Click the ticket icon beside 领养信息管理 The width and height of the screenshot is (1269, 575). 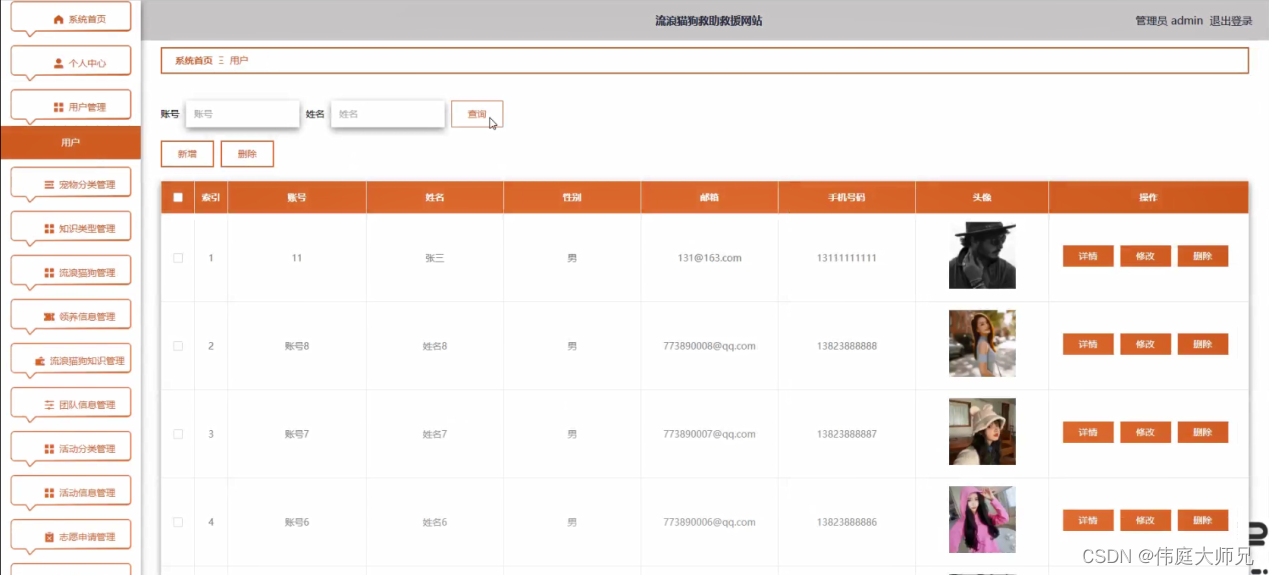pyautogui.click(x=49, y=317)
